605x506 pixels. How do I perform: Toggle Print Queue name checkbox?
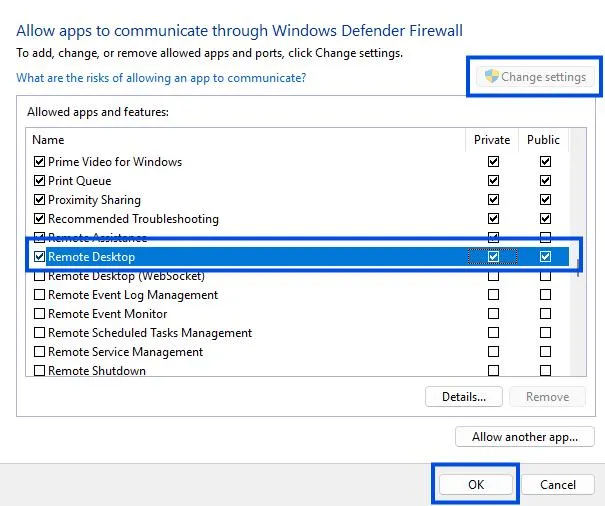(39, 180)
